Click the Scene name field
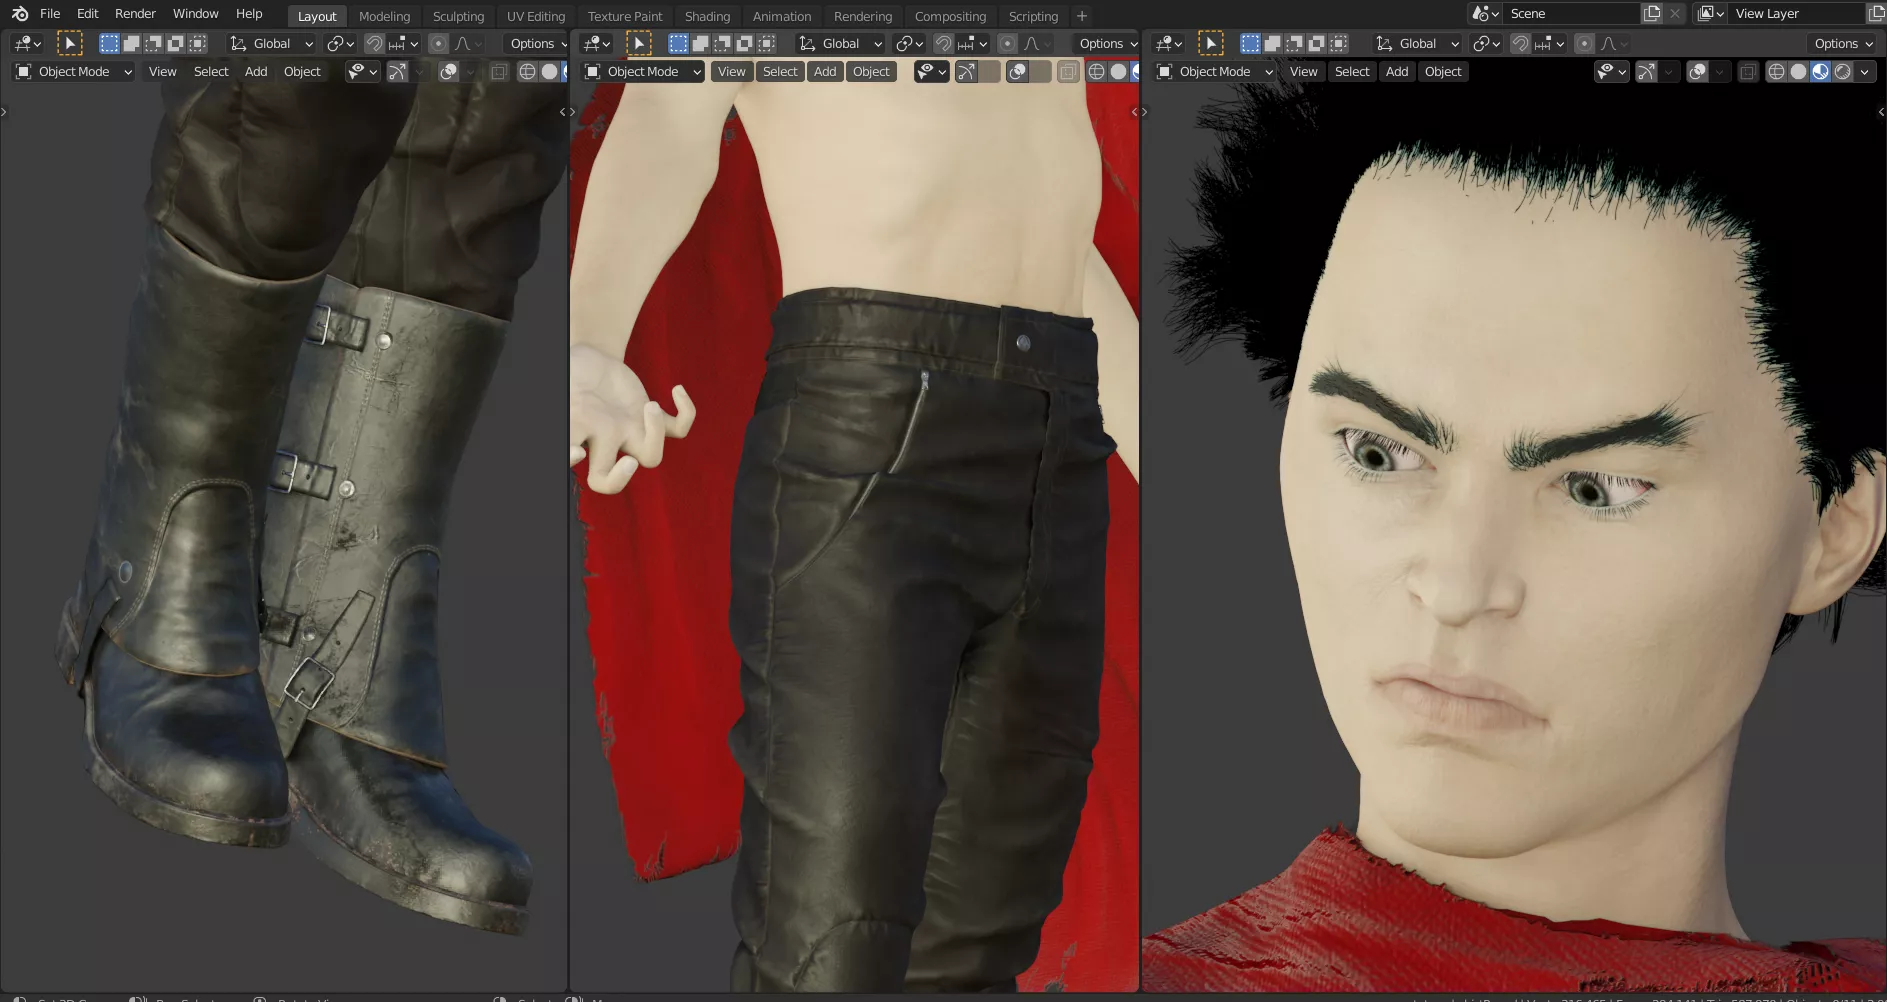This screenshot has width=1887, height=1002. coord(1570,14)
